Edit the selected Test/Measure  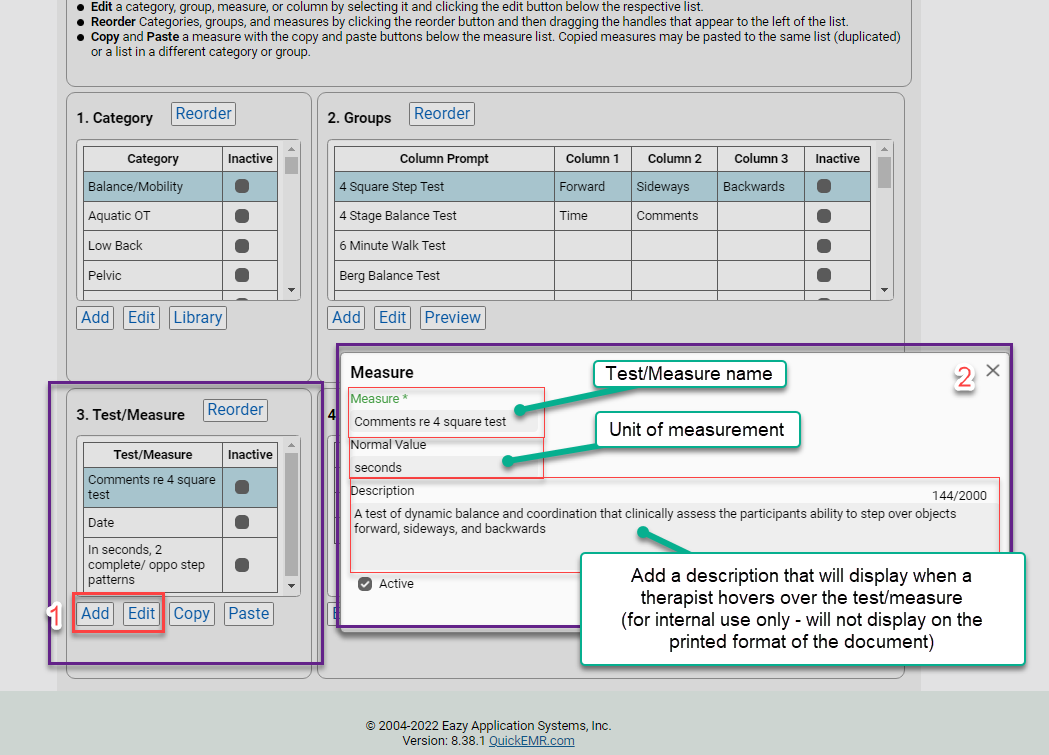141,614
